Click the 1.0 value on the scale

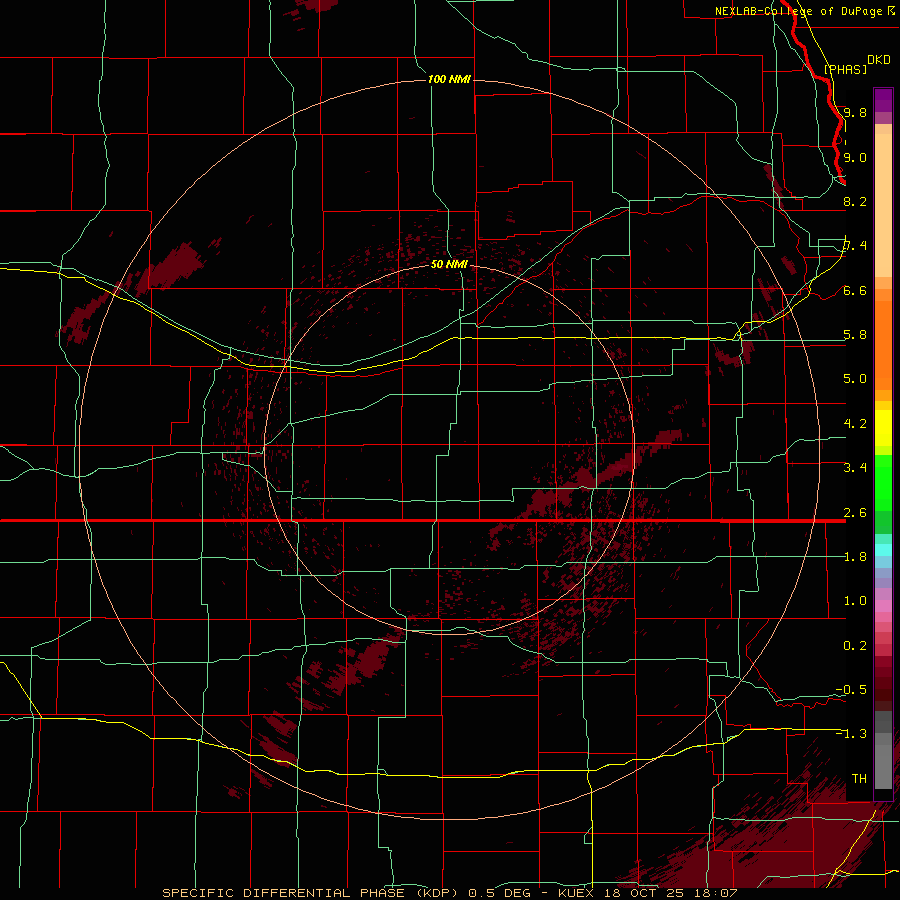tap(855, 601)
